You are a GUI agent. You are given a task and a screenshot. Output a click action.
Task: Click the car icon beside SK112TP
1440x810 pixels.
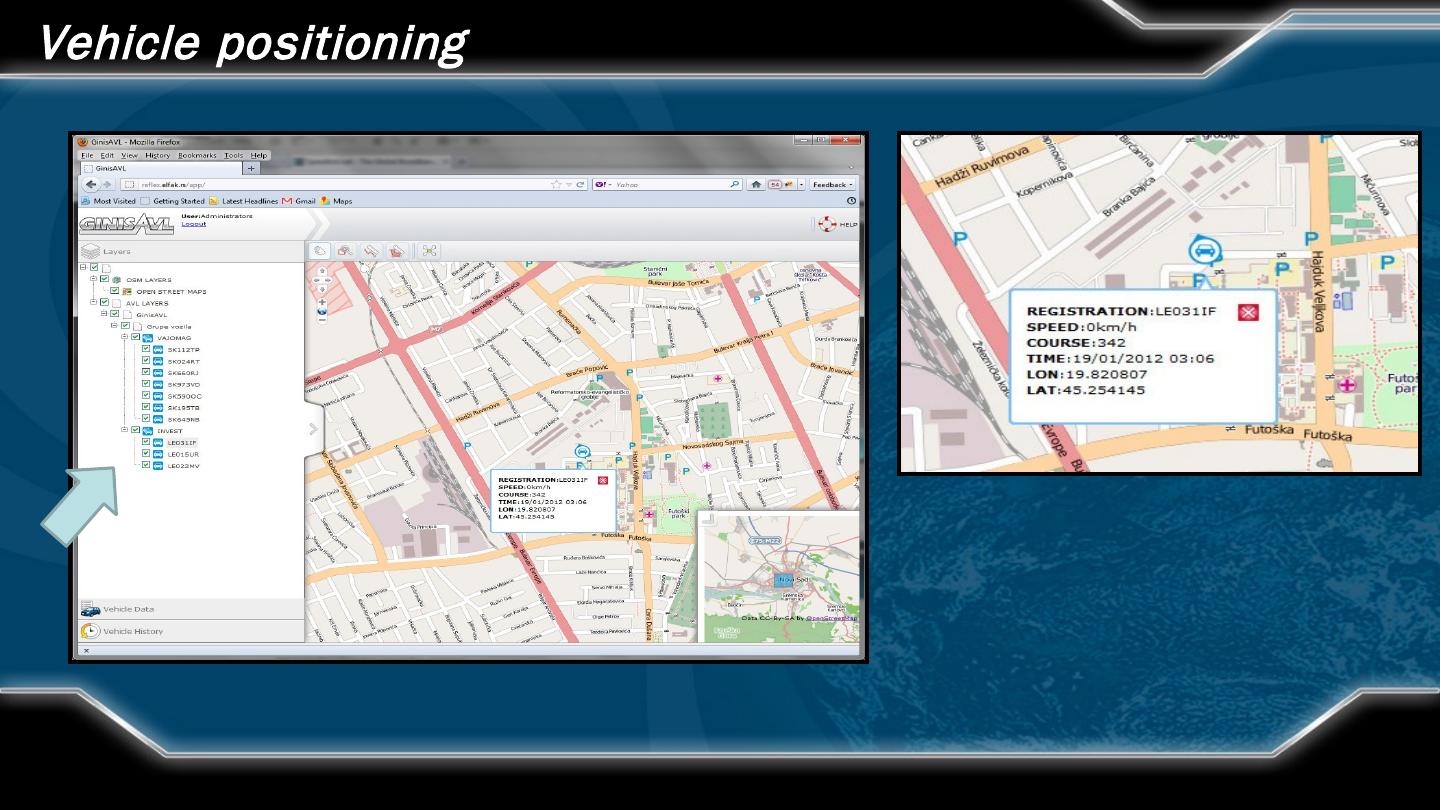[x=158, y=350]
